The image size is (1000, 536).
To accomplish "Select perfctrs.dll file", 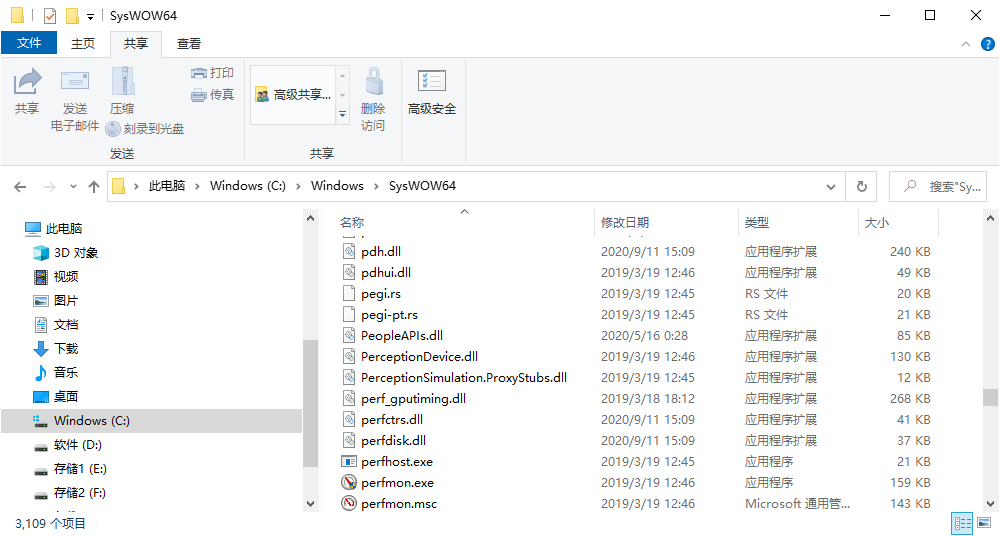I will click(x=392, y=420).
